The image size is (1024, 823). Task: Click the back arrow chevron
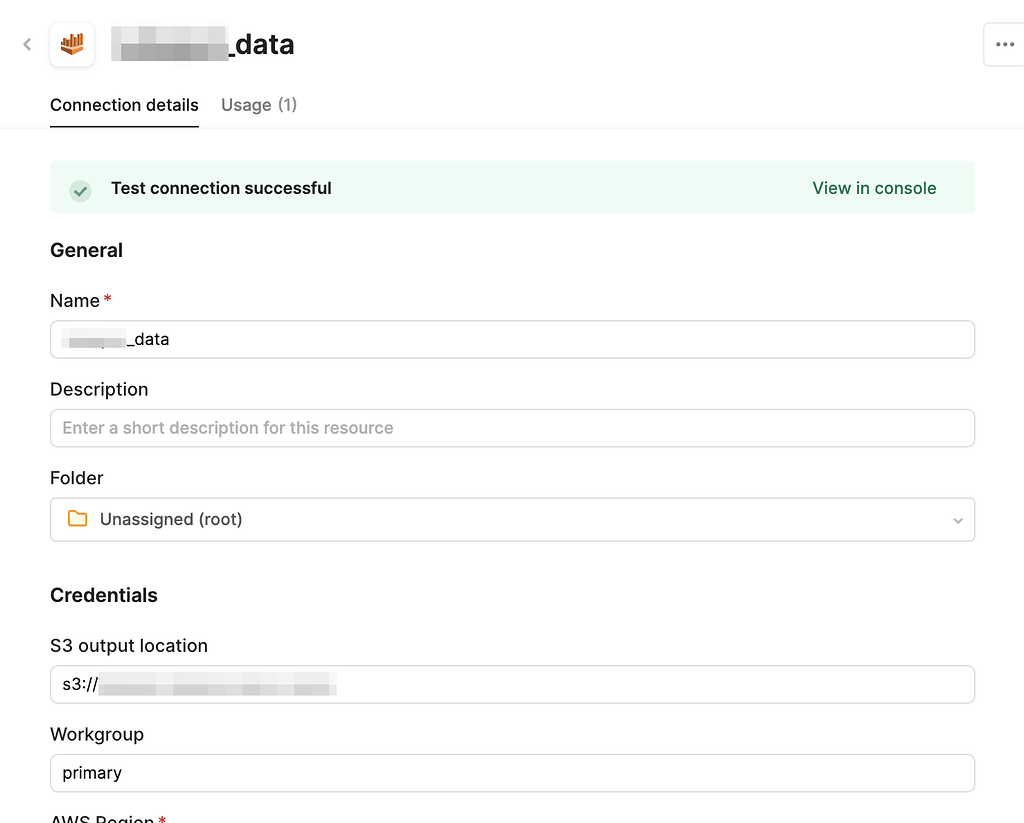pos(26,44)
